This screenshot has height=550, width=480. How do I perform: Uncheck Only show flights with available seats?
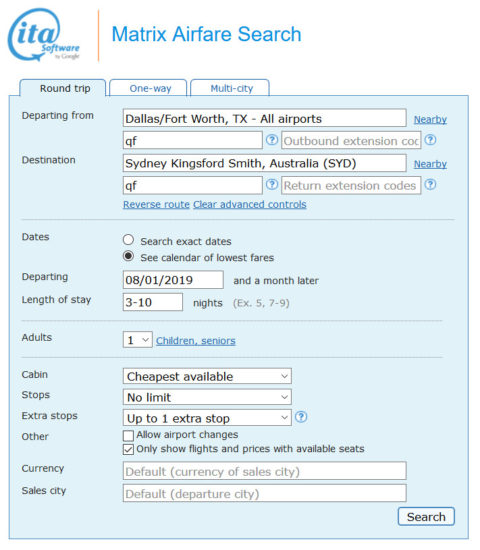point(128,449)
